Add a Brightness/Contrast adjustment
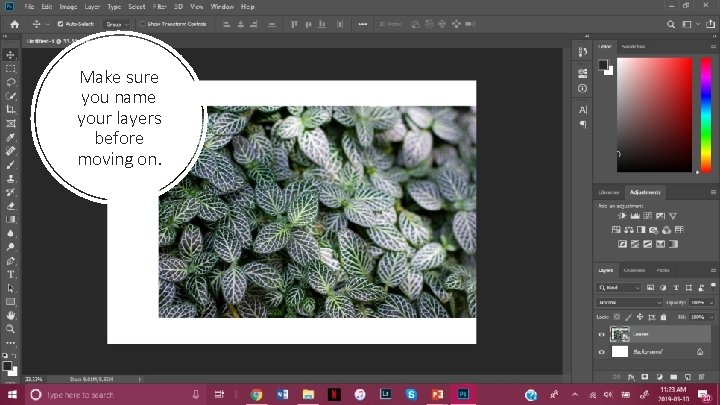Image resolution: width=720 pixels, height=405 pixels. 622,215
